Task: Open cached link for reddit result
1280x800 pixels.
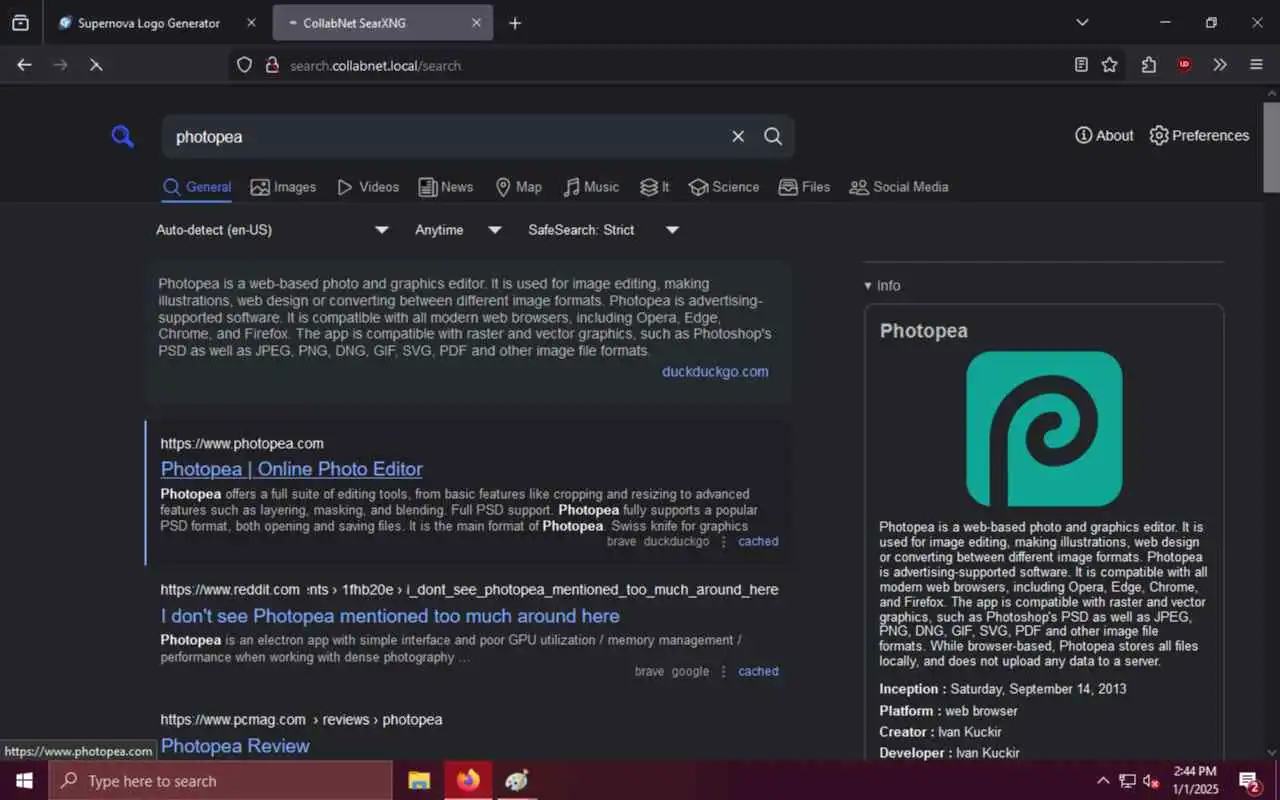Action: [758, 672]
